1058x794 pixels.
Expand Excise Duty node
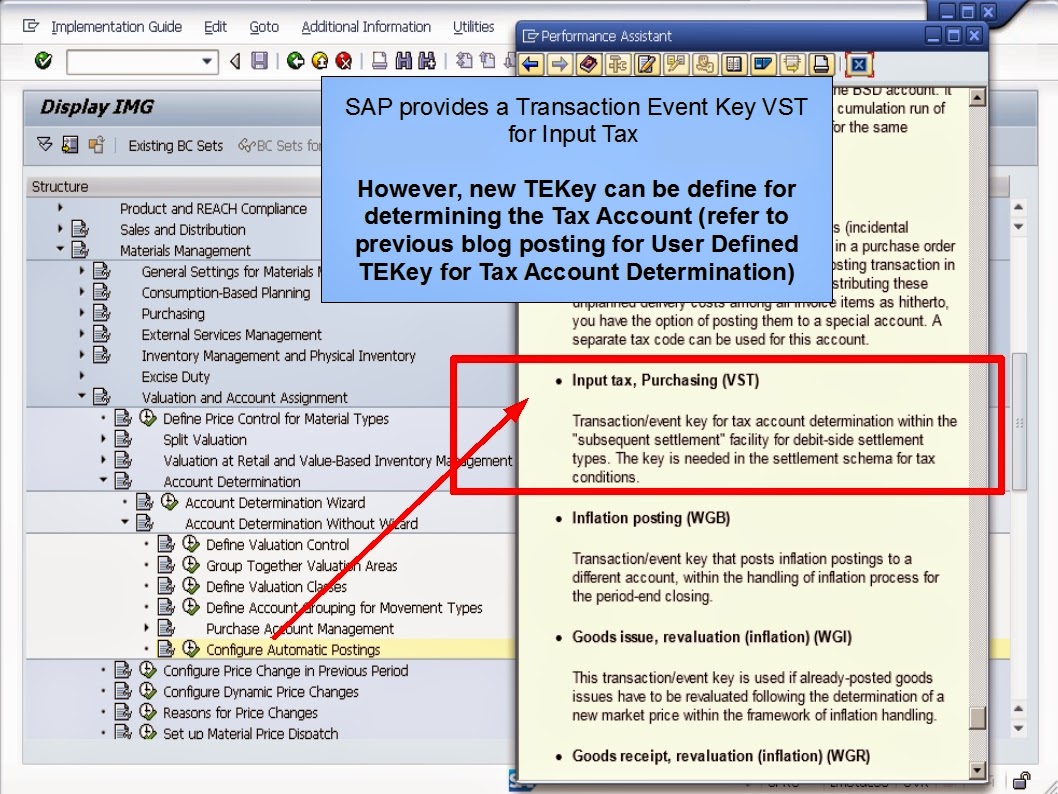[82, 376]
